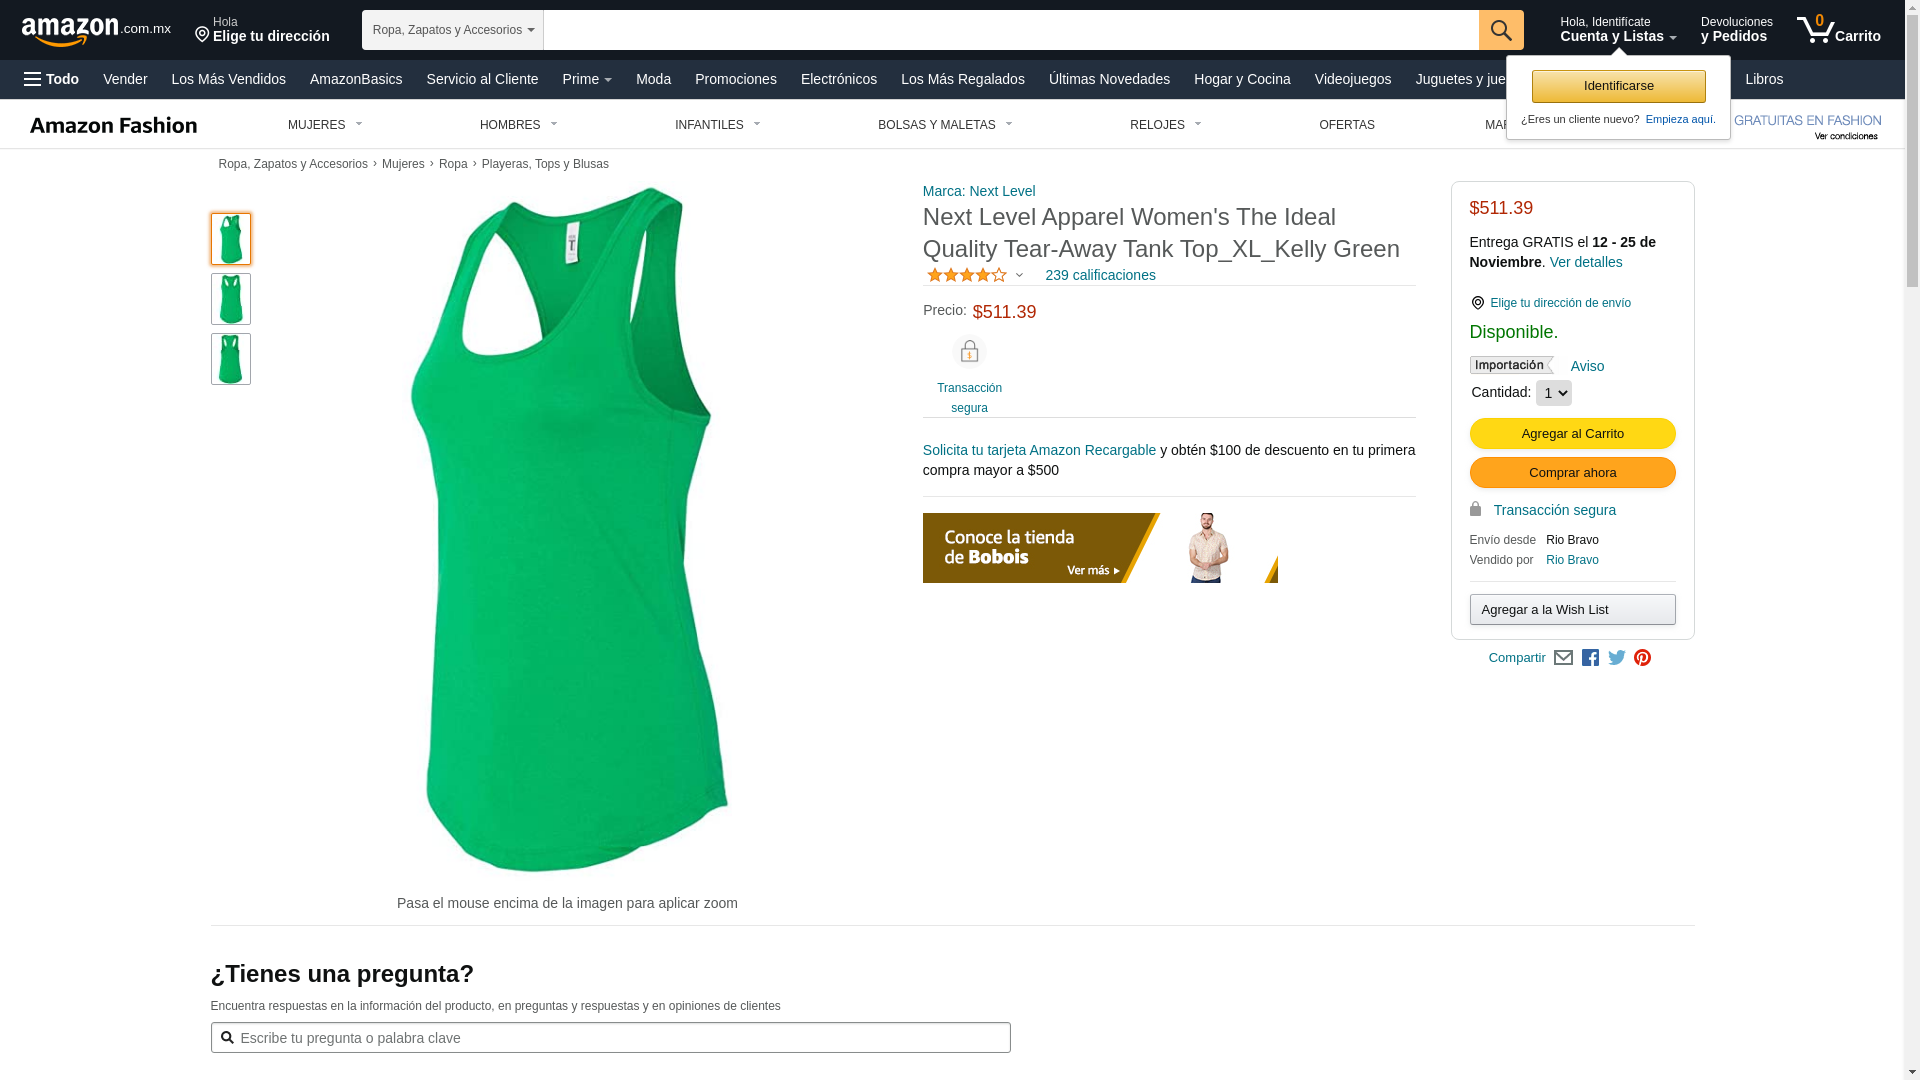Open the Cantidad quantity dropdown

click(x=1553, y=393)
